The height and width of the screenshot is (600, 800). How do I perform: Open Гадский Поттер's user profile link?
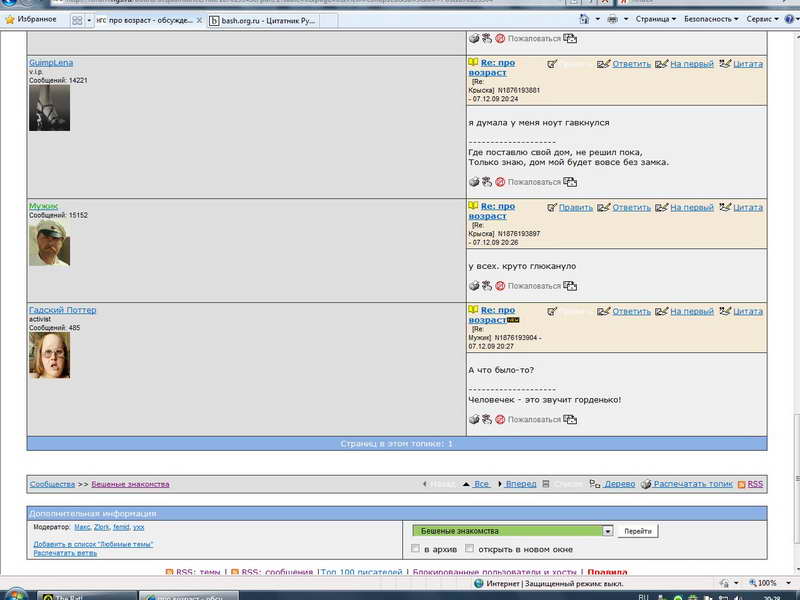62,310
